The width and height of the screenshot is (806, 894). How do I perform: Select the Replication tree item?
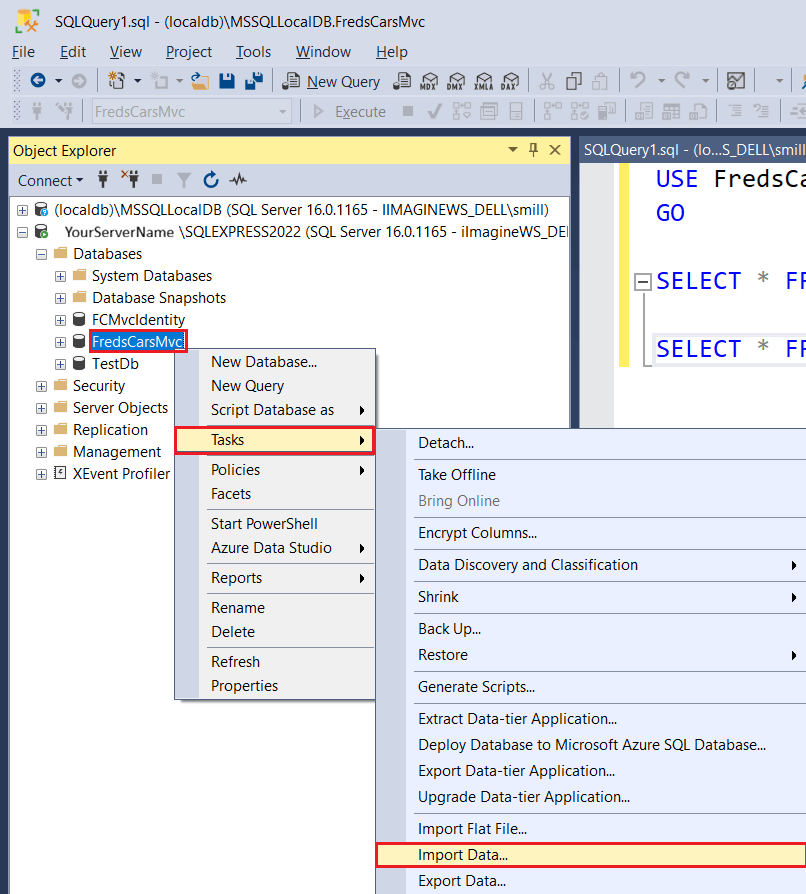(x=111, y=430)
